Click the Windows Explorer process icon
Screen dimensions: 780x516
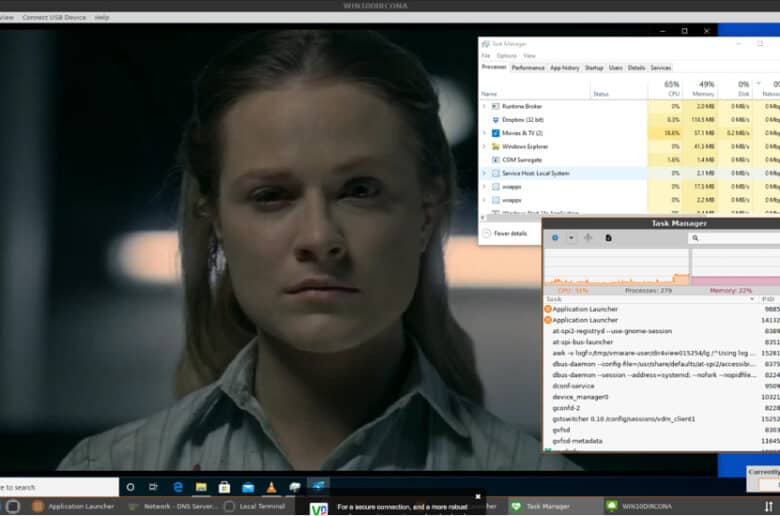495,146
